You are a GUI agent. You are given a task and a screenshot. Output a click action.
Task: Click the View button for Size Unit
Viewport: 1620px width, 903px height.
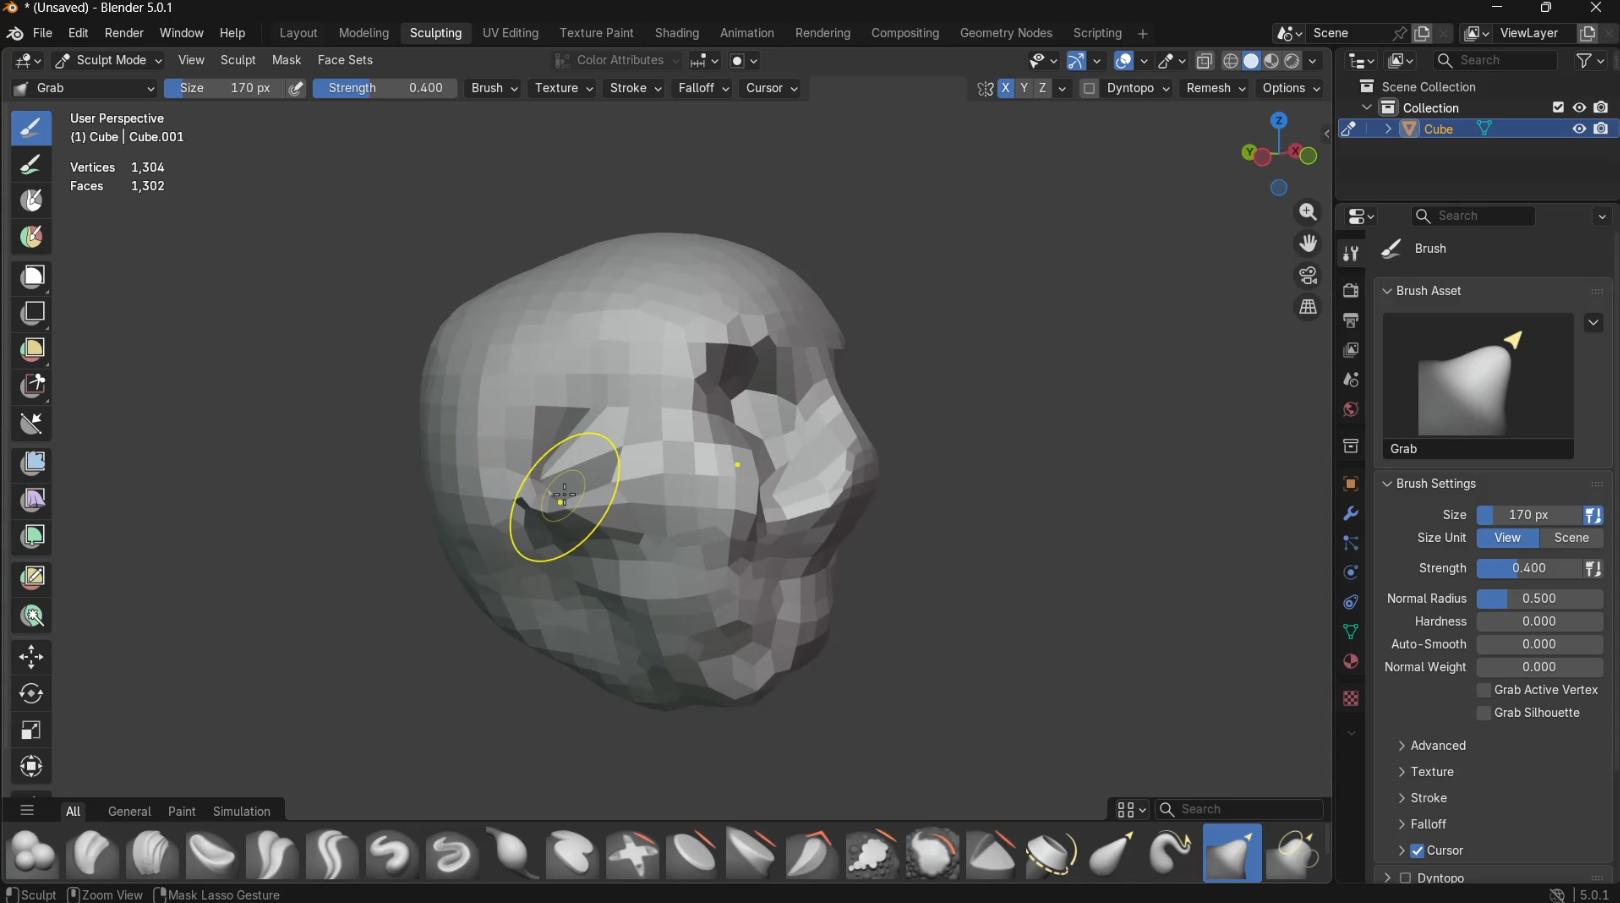[x=1507, y=538]
